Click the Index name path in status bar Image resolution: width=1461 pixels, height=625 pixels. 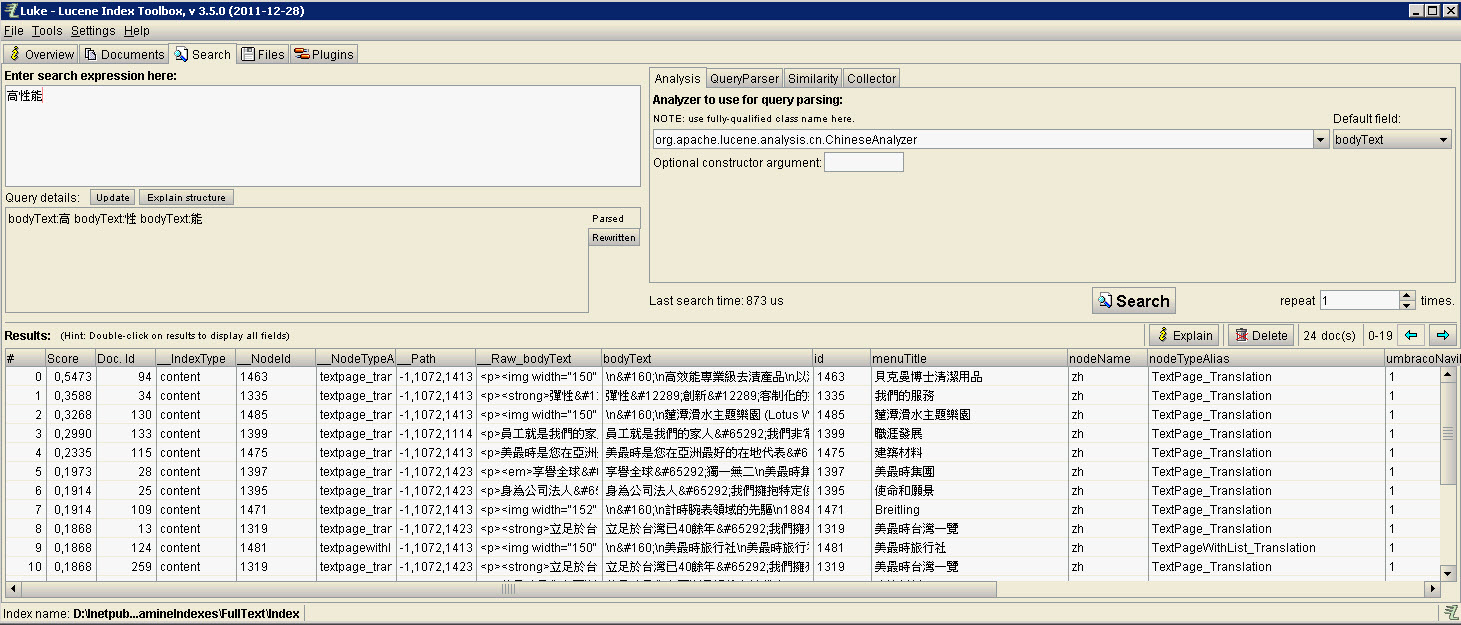click(186, 614)
